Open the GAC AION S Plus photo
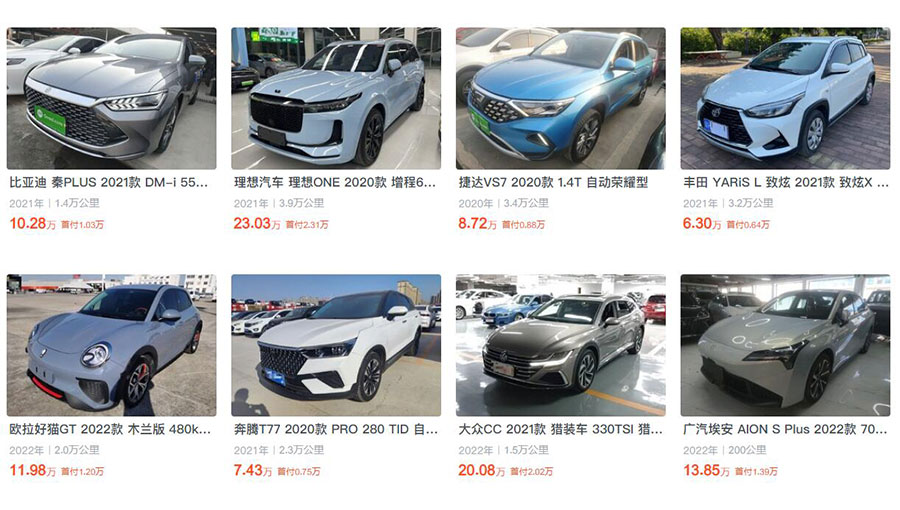 pos(785,345)
